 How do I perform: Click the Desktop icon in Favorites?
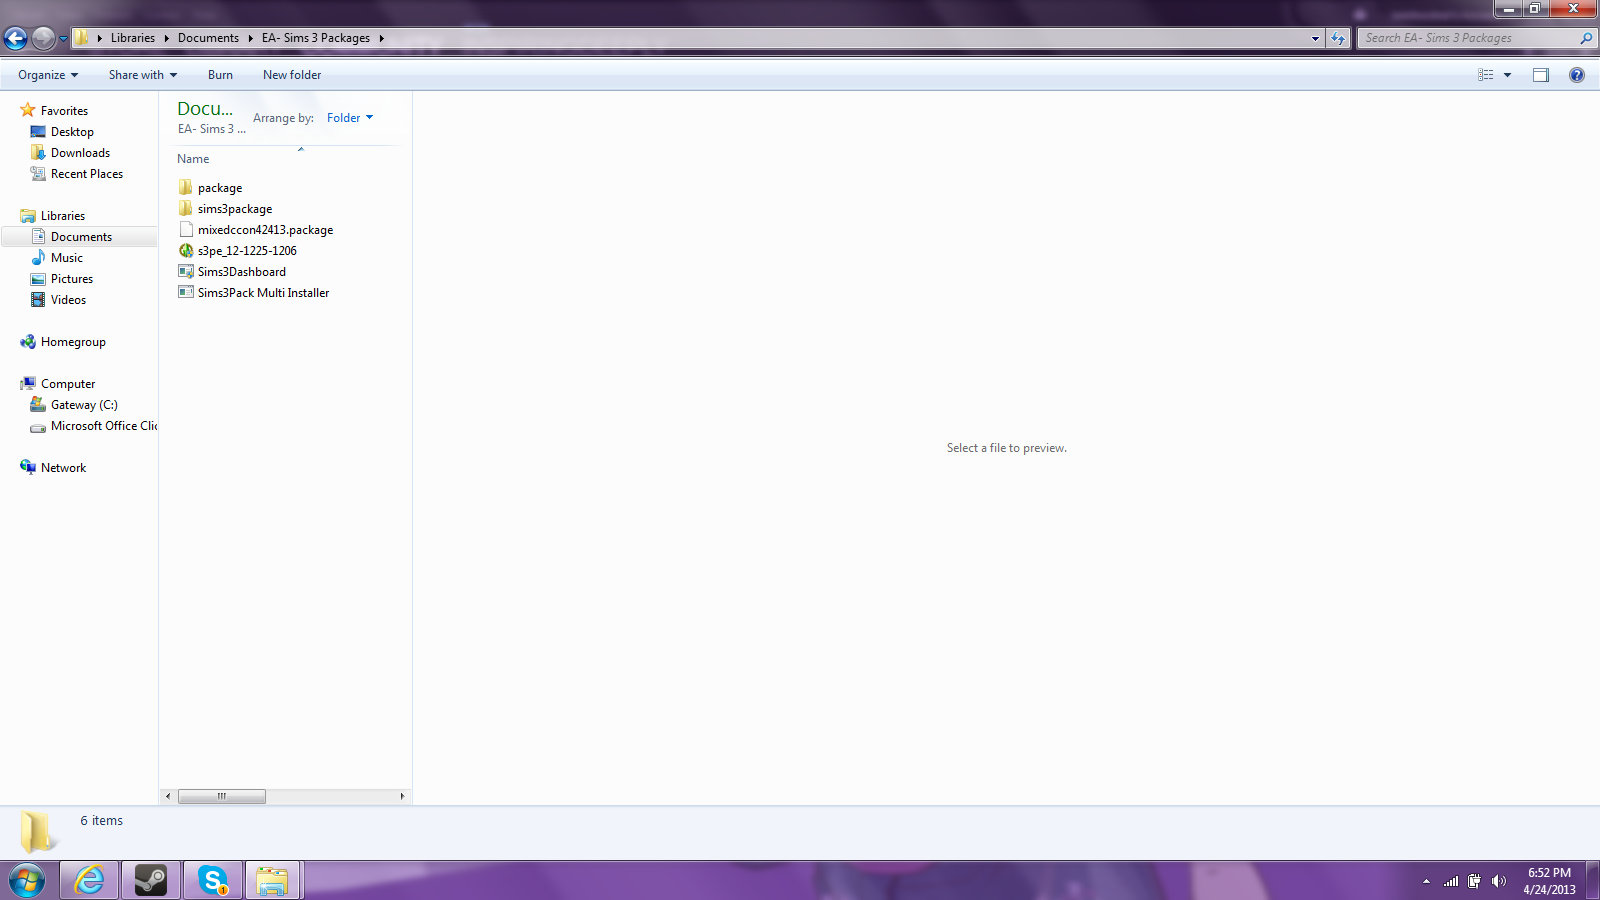(x=38, y=132)
